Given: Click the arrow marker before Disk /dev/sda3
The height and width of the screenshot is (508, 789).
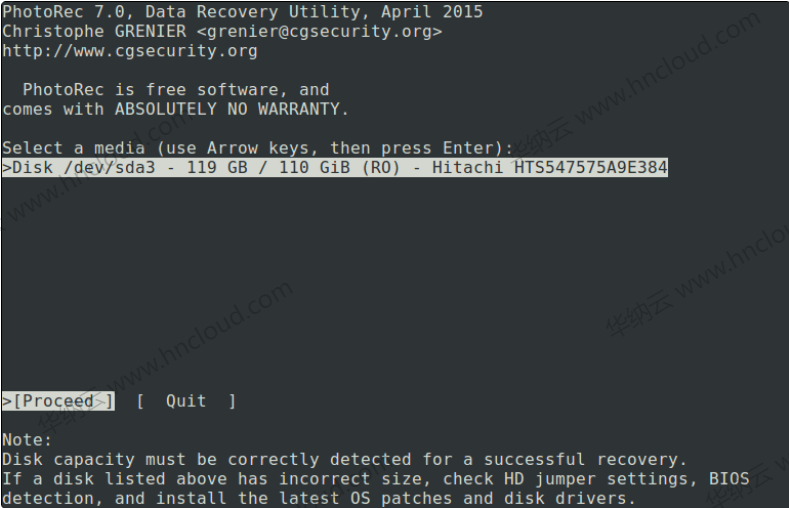Looking at the screenshot, I should click(x=7, y=167).
